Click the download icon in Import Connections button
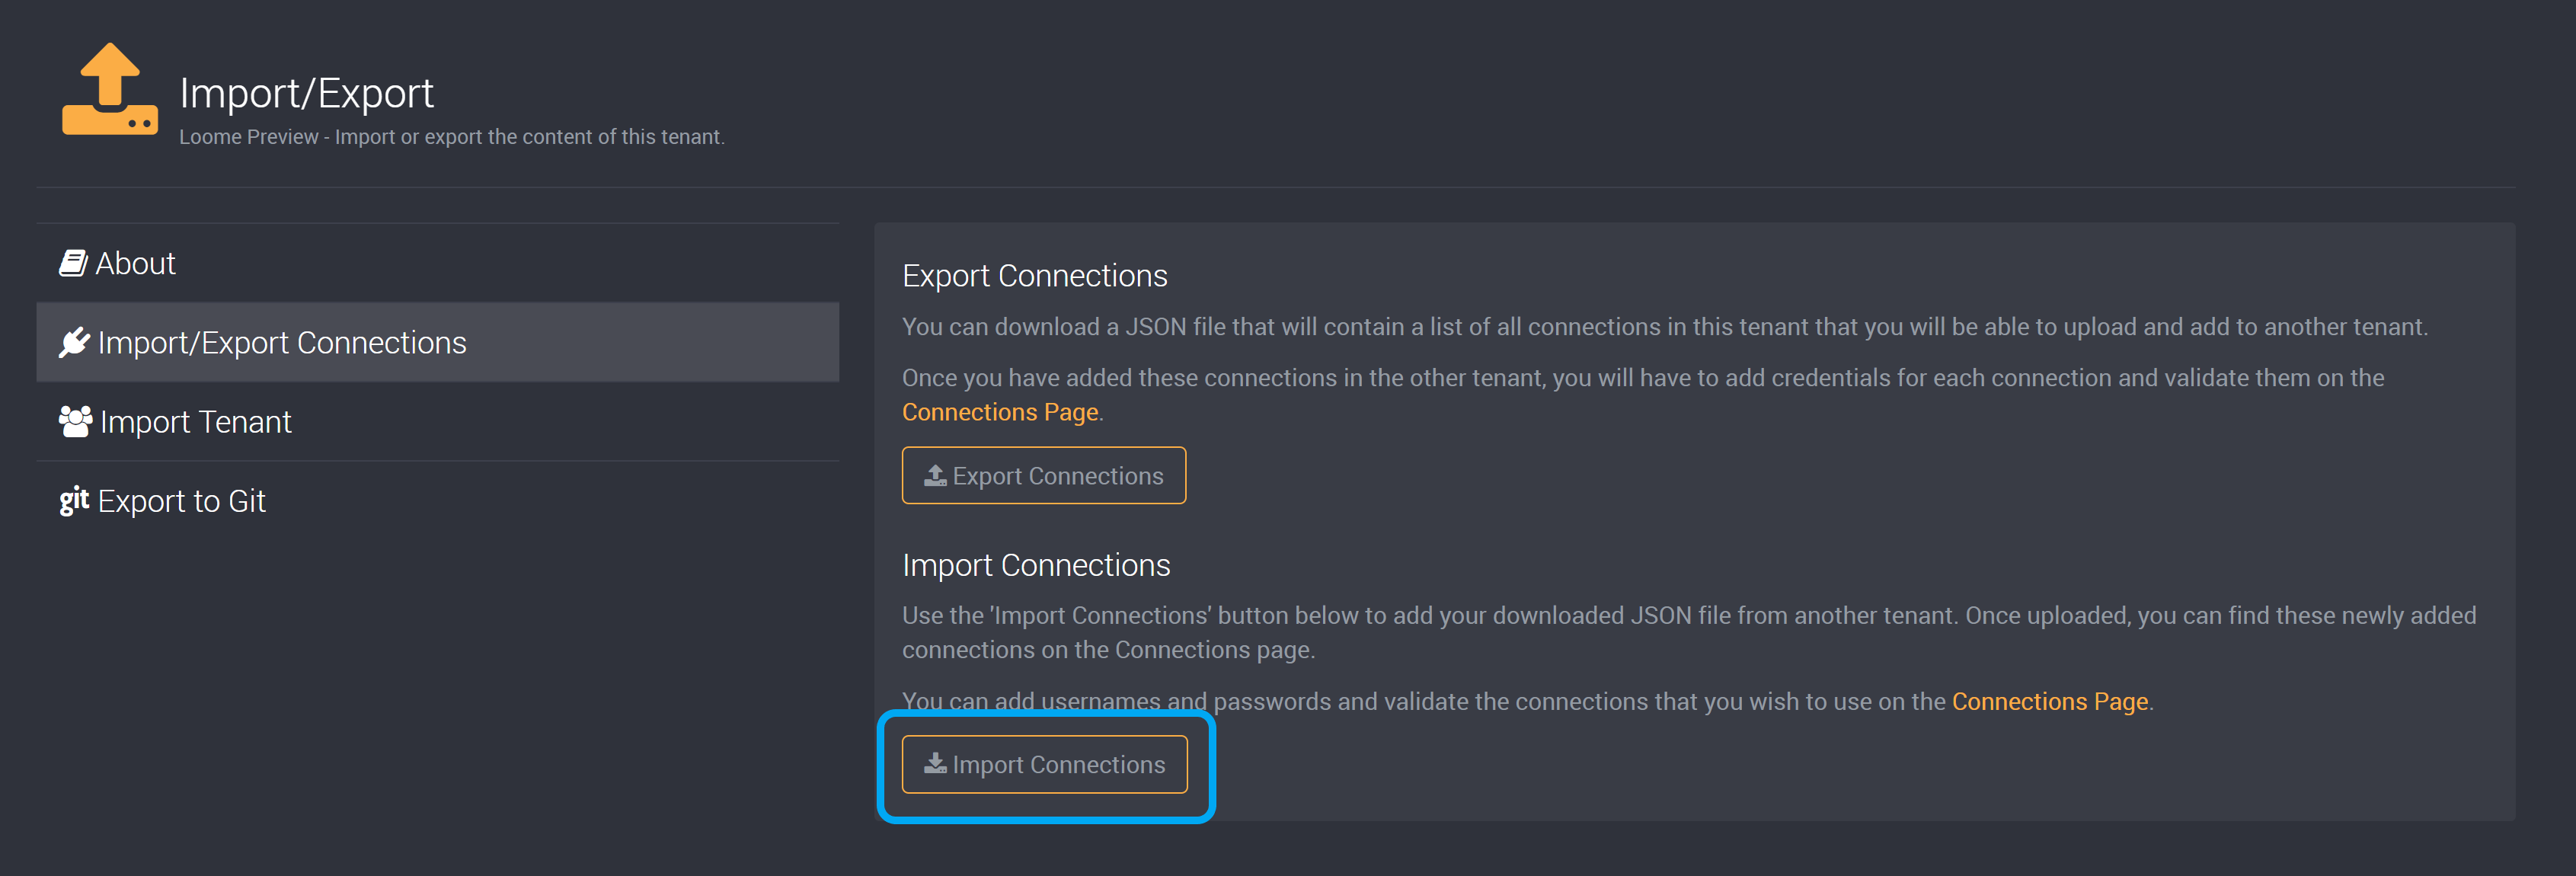 [x=935, y=764]
